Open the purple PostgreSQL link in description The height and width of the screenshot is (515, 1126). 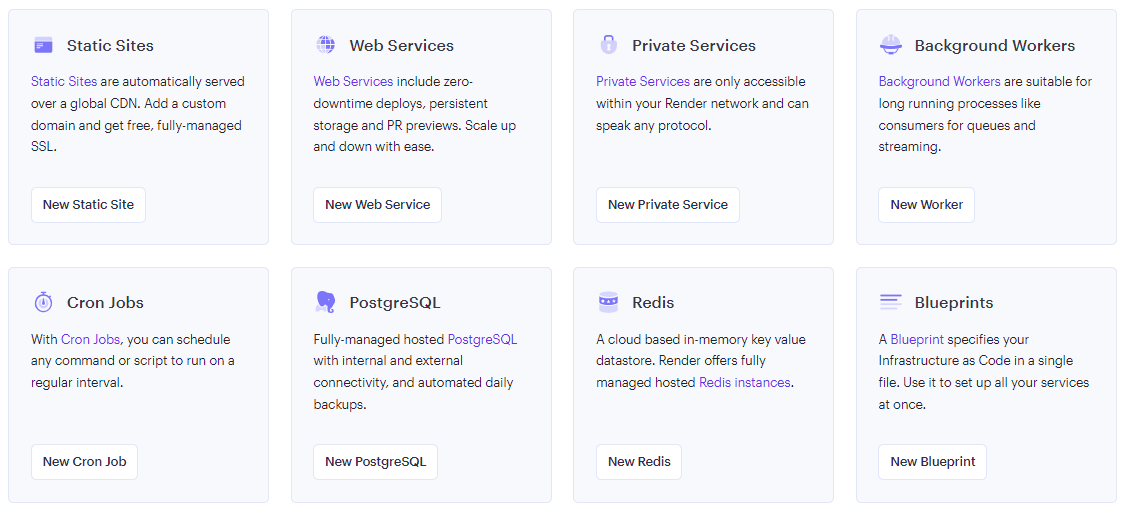click(x=483, y=339)
